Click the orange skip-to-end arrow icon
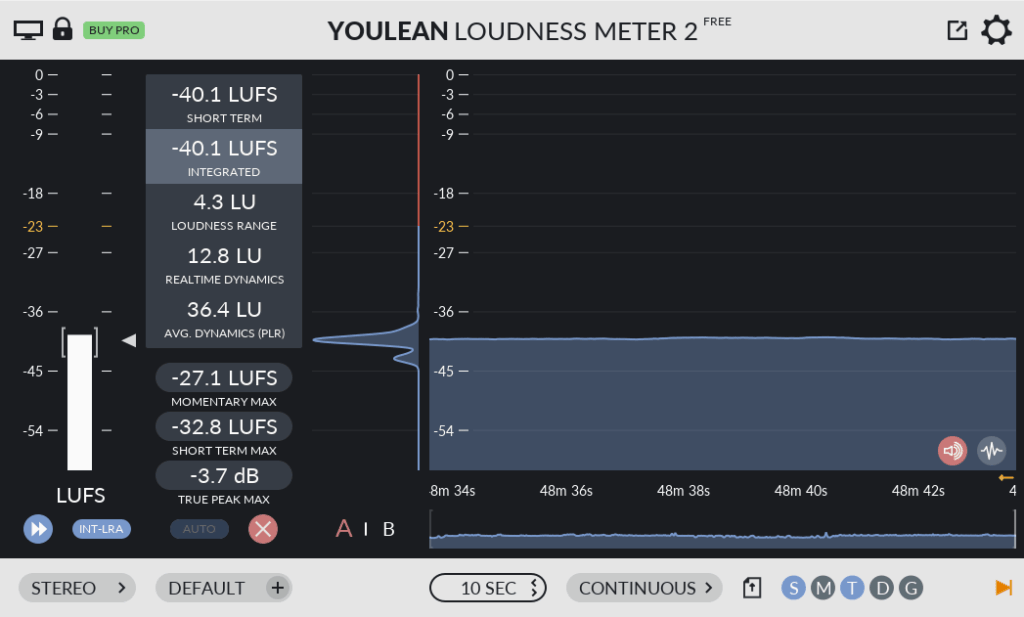 [x=1003, y=588]
